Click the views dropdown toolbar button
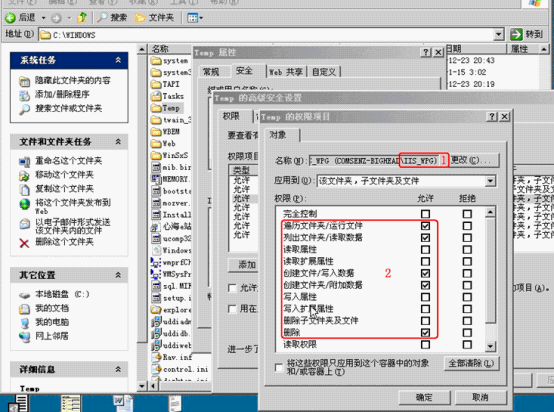This screenshot has height=412, width=554. (x=195, y=17)
